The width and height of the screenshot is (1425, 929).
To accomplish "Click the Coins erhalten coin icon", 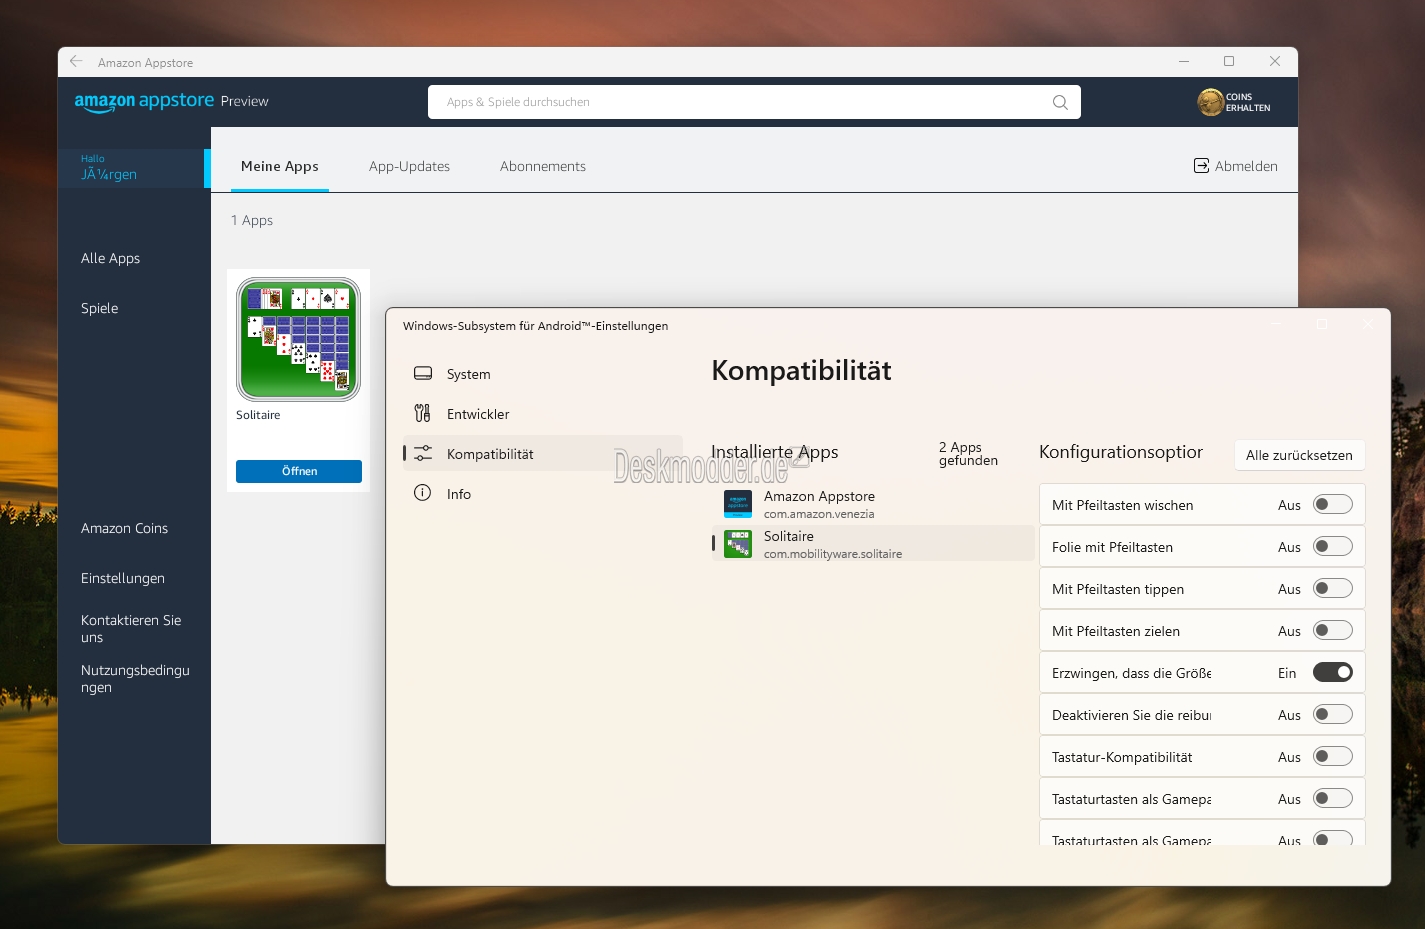I will click(1210, 102).
